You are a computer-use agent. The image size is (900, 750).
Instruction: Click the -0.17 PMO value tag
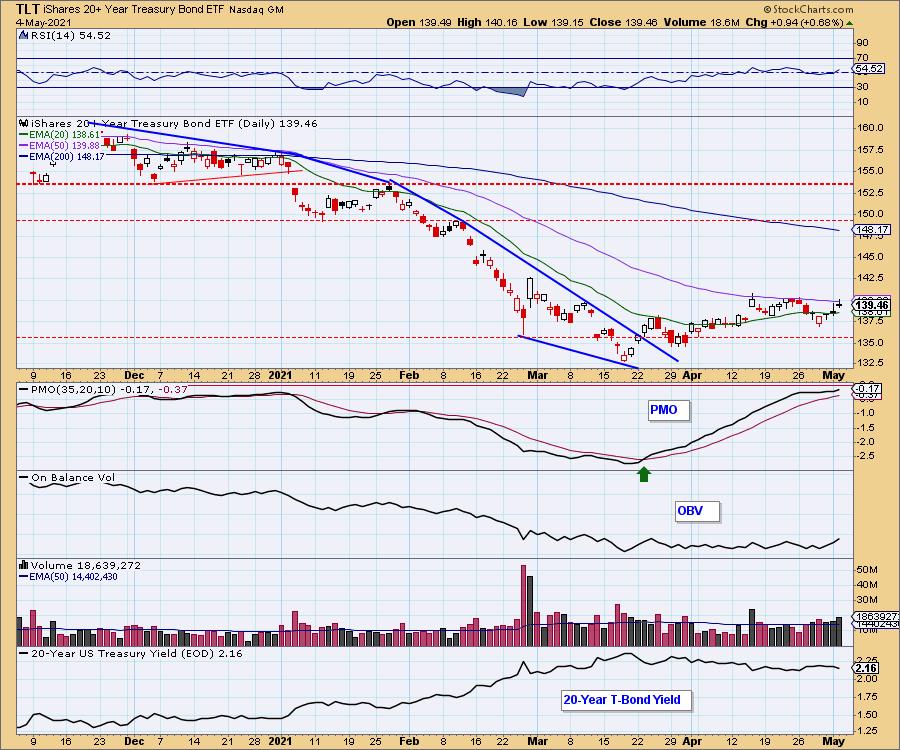pyautogui.click(x=869, y=389)
